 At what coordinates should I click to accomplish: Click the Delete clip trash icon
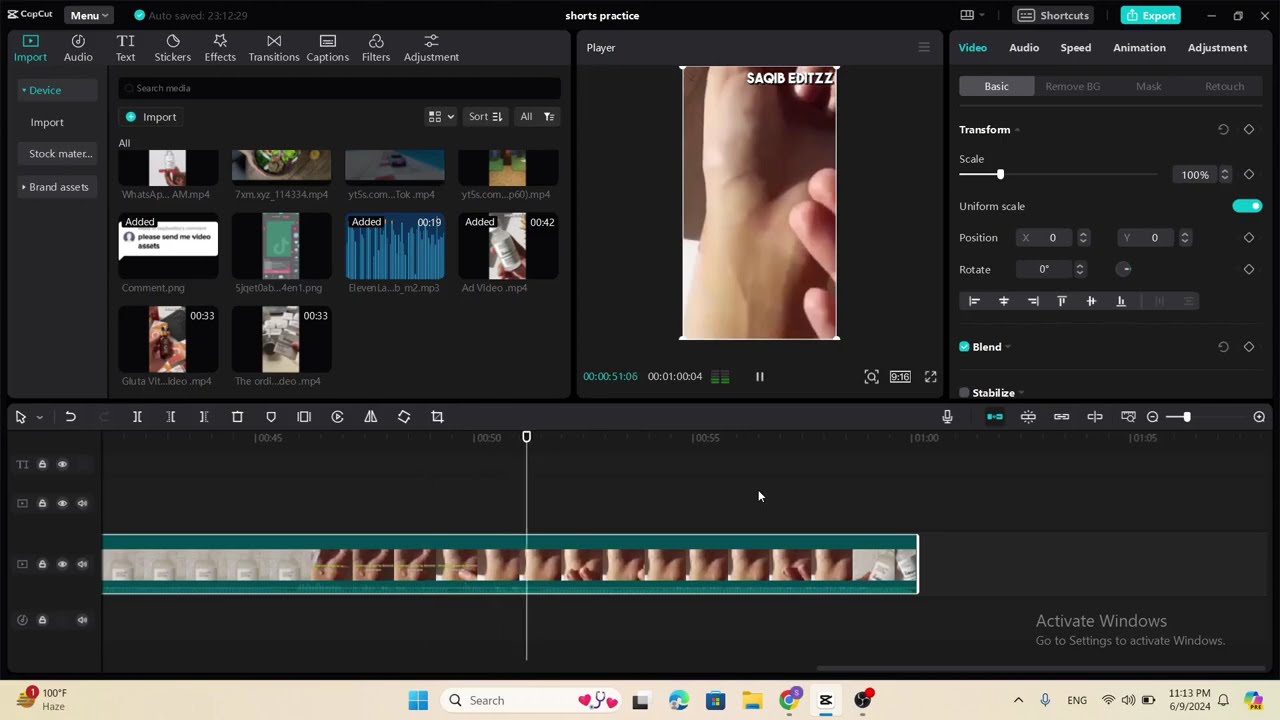pyautogui.click(x=237, y=417)
